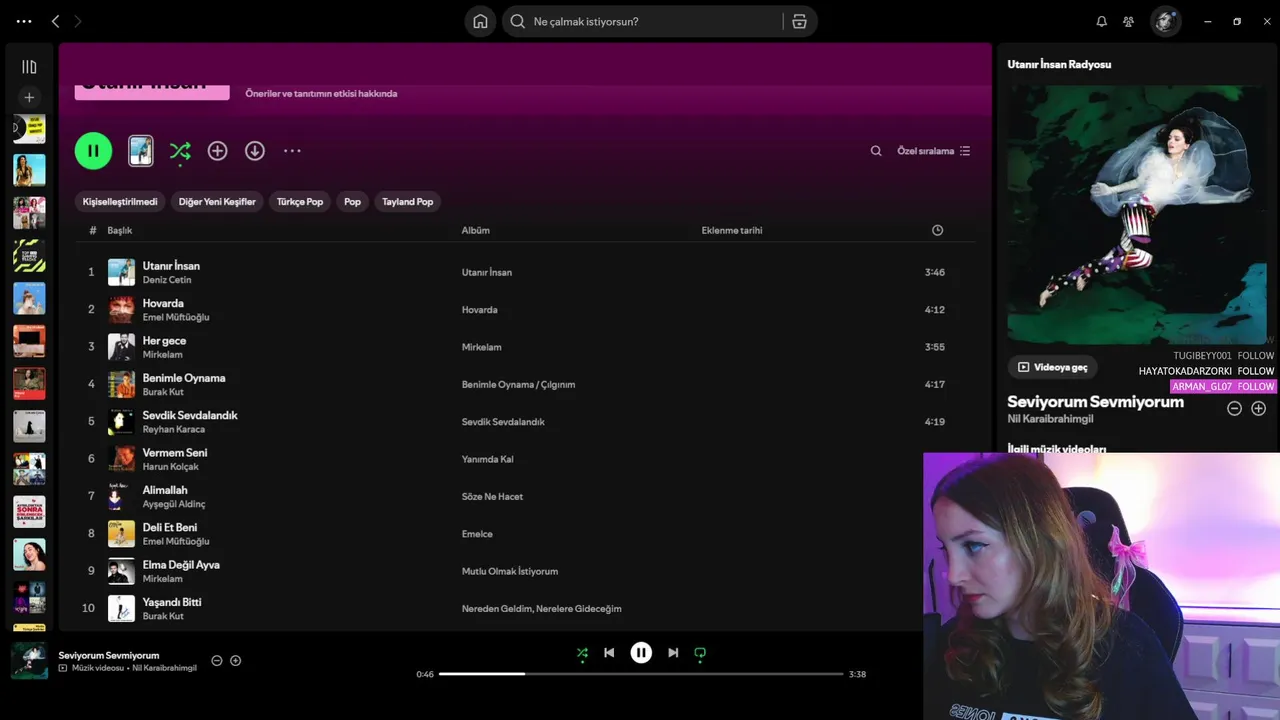The width and height of the screenshot is (1280, 720).
Task: Select the track Hovarda
Action: coord(163,303)
